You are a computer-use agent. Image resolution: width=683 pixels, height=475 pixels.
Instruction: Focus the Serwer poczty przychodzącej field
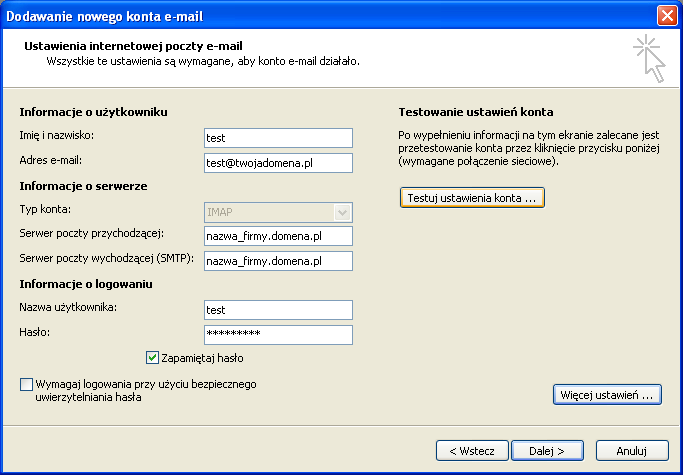278,236
